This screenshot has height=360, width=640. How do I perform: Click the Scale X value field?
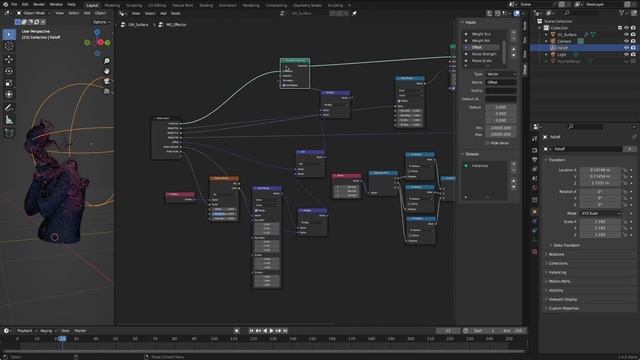pos(600,222)
